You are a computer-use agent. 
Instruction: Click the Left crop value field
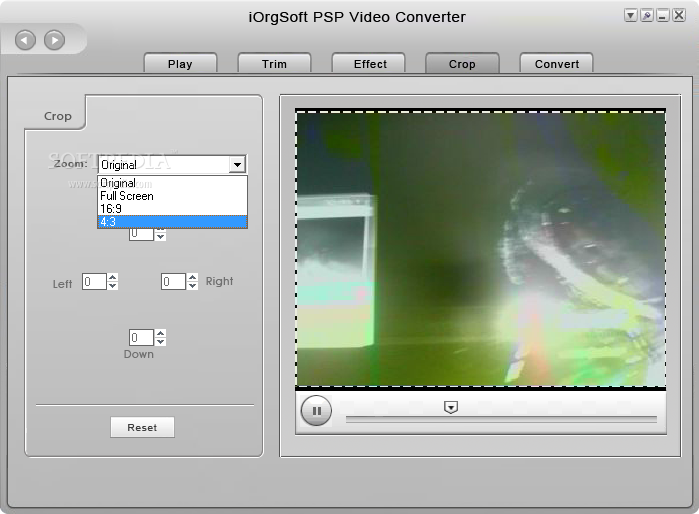(94, 282)
